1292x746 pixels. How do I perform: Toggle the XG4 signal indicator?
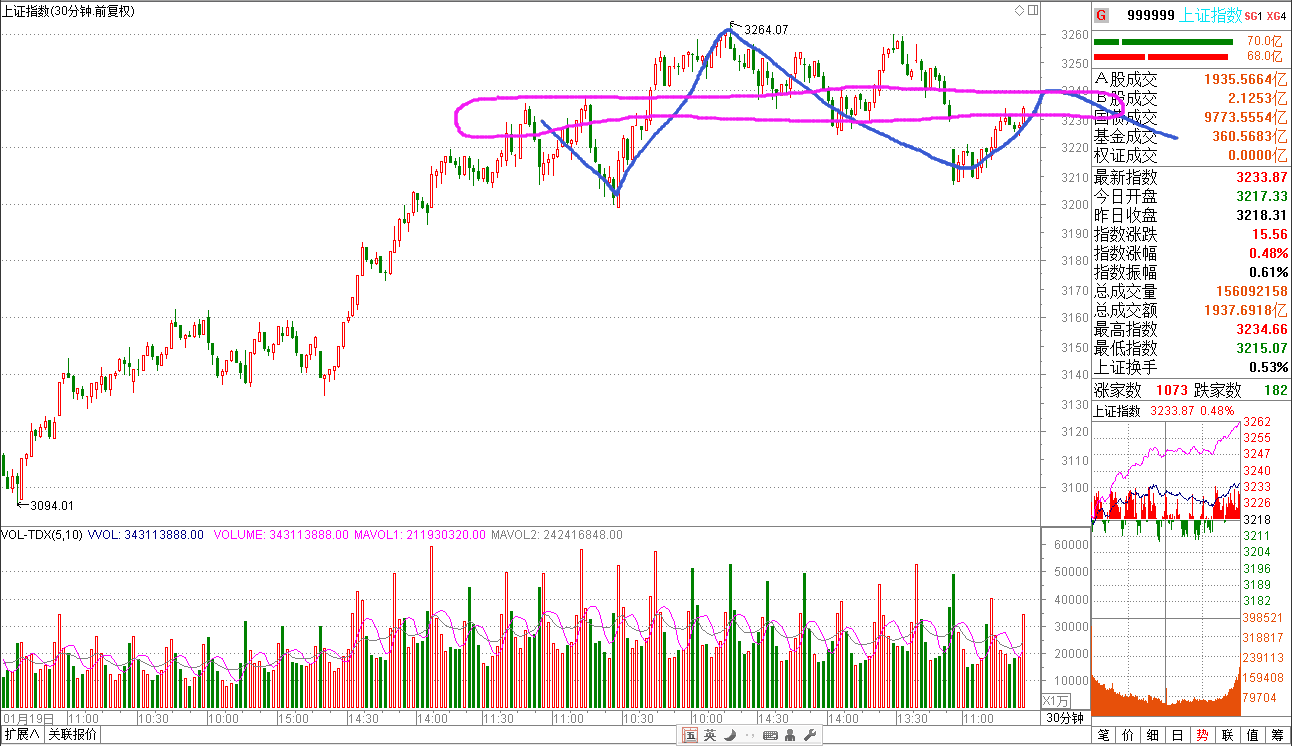tap(1276, 15)
